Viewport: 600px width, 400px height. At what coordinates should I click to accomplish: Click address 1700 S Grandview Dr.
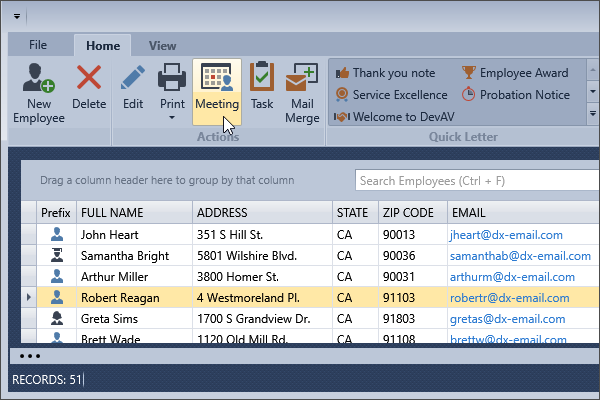click(262, 318)
